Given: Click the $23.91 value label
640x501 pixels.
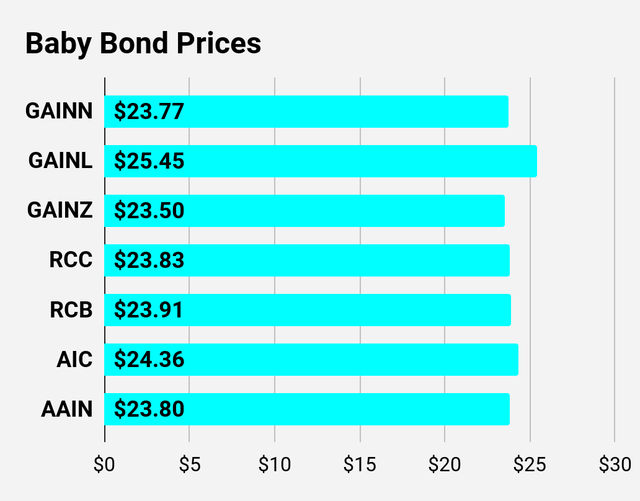Looking at the screenshot, I should [x=149, y=310].
